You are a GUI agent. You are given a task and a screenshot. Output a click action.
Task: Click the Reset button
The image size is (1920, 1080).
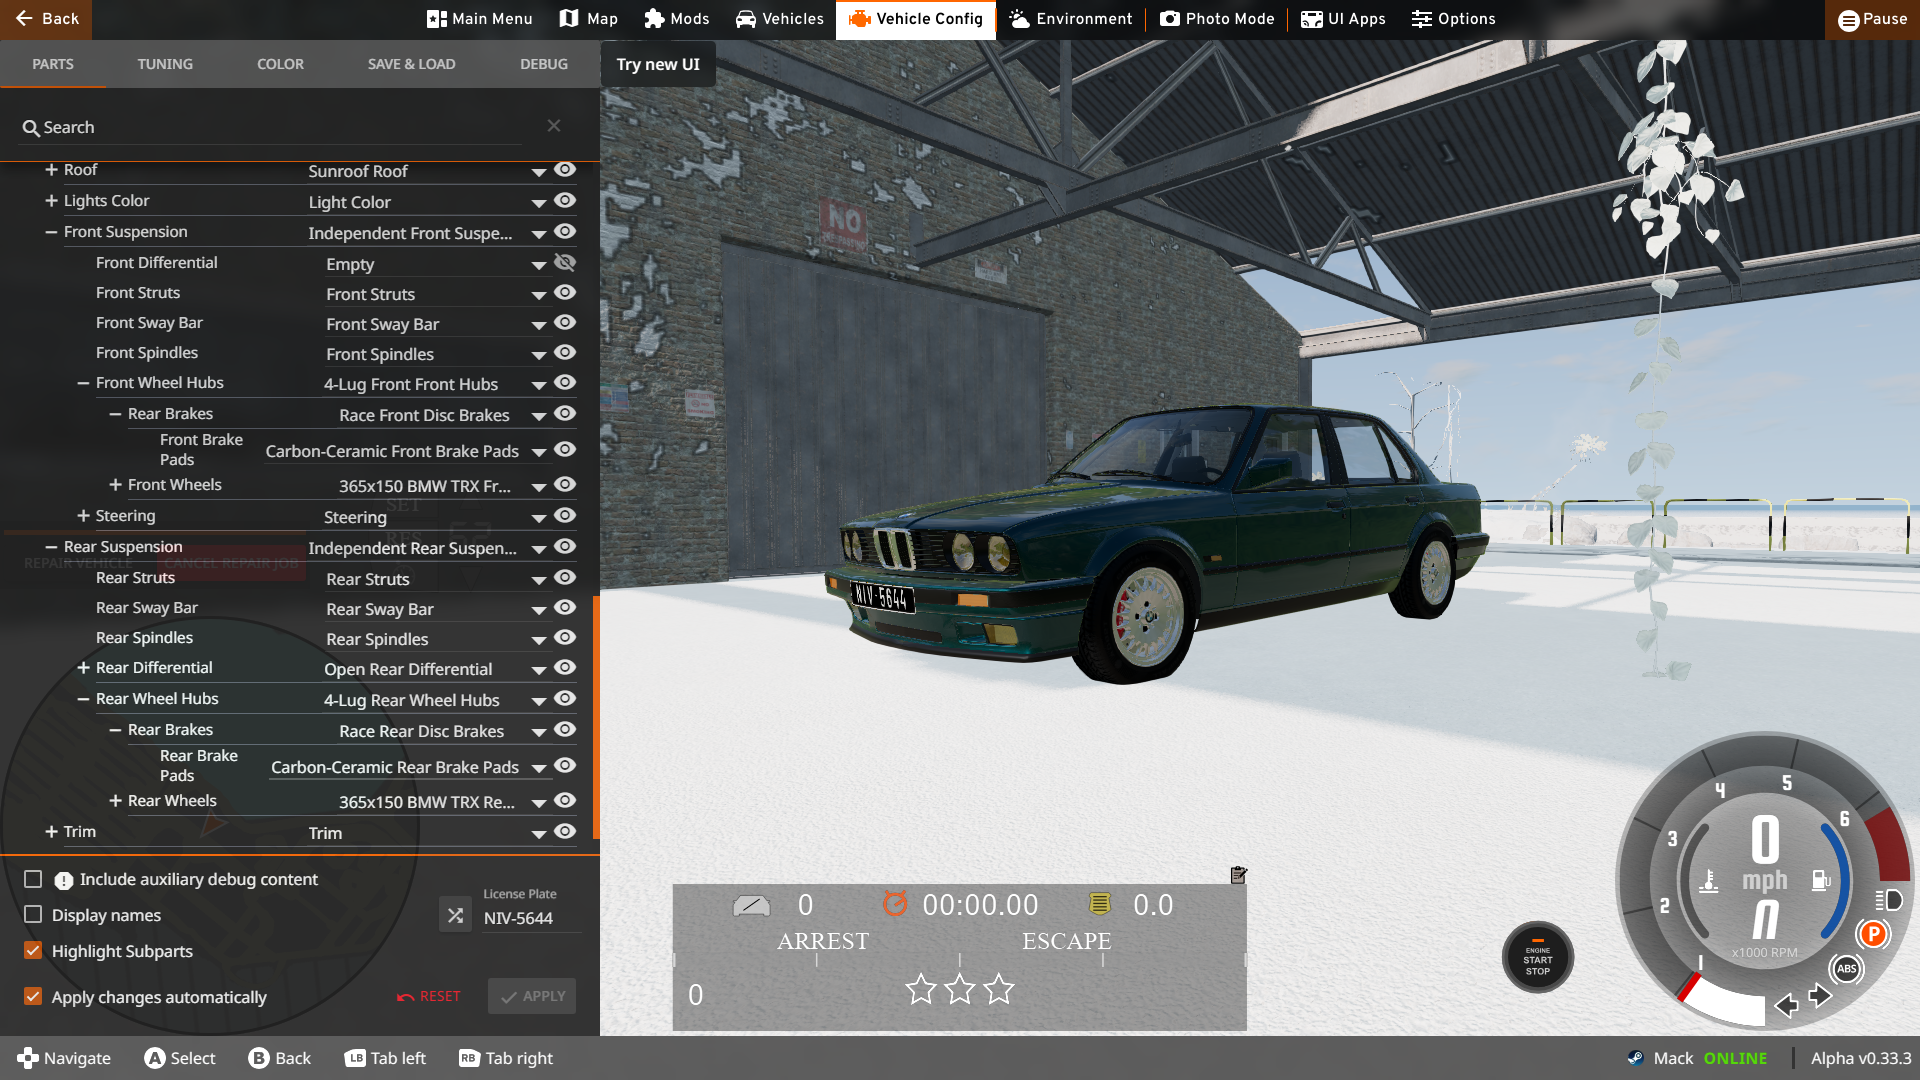429,996
